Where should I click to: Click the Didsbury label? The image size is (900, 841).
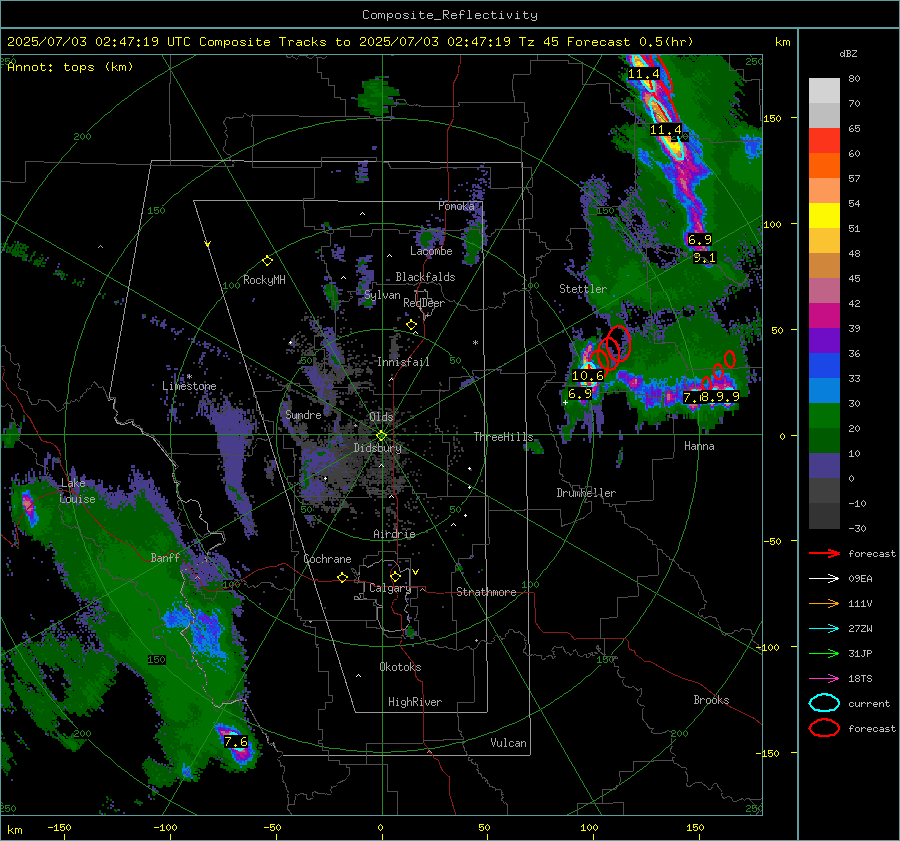tap(378, 448)
